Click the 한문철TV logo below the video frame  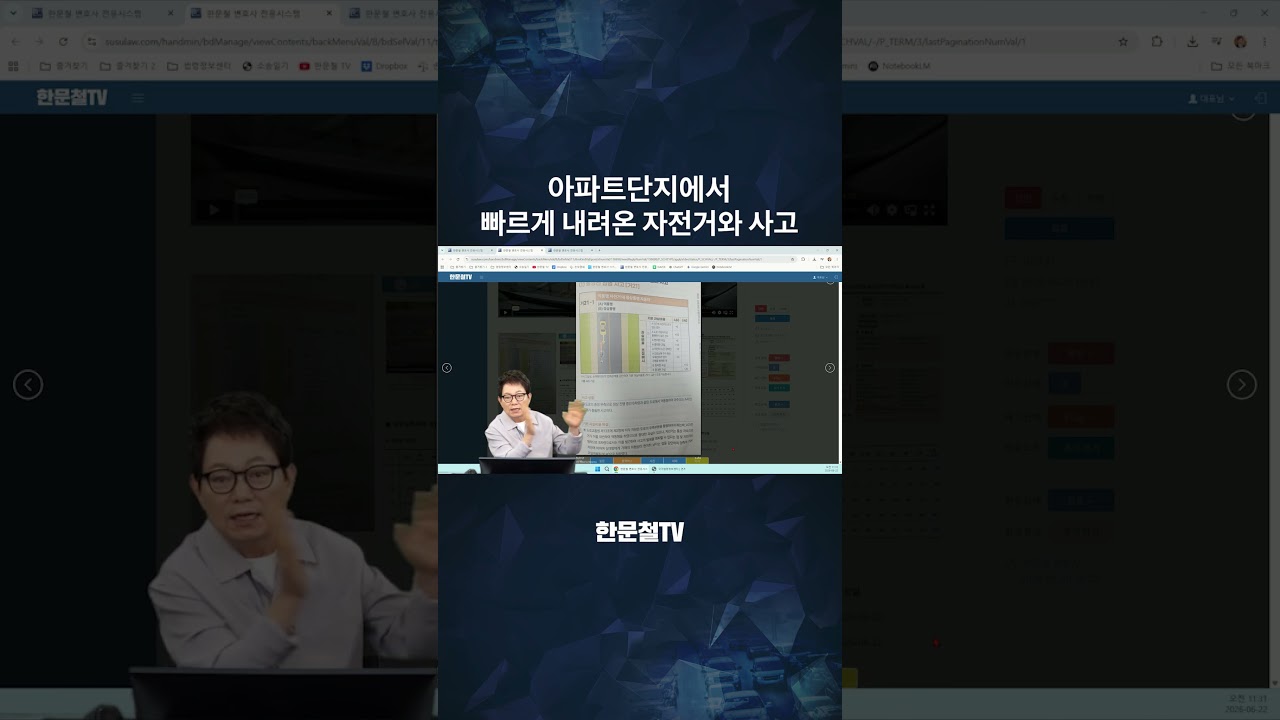[639, 532]
